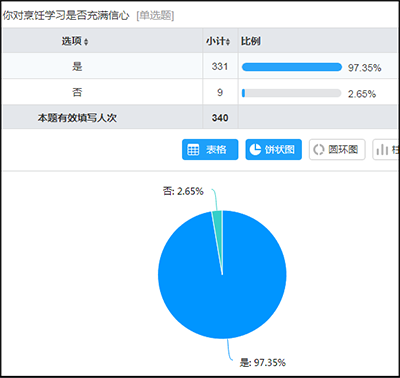Click the 97.35% progress bar for 是
This screenshot has width=400, height=378.
click(292, 67)
